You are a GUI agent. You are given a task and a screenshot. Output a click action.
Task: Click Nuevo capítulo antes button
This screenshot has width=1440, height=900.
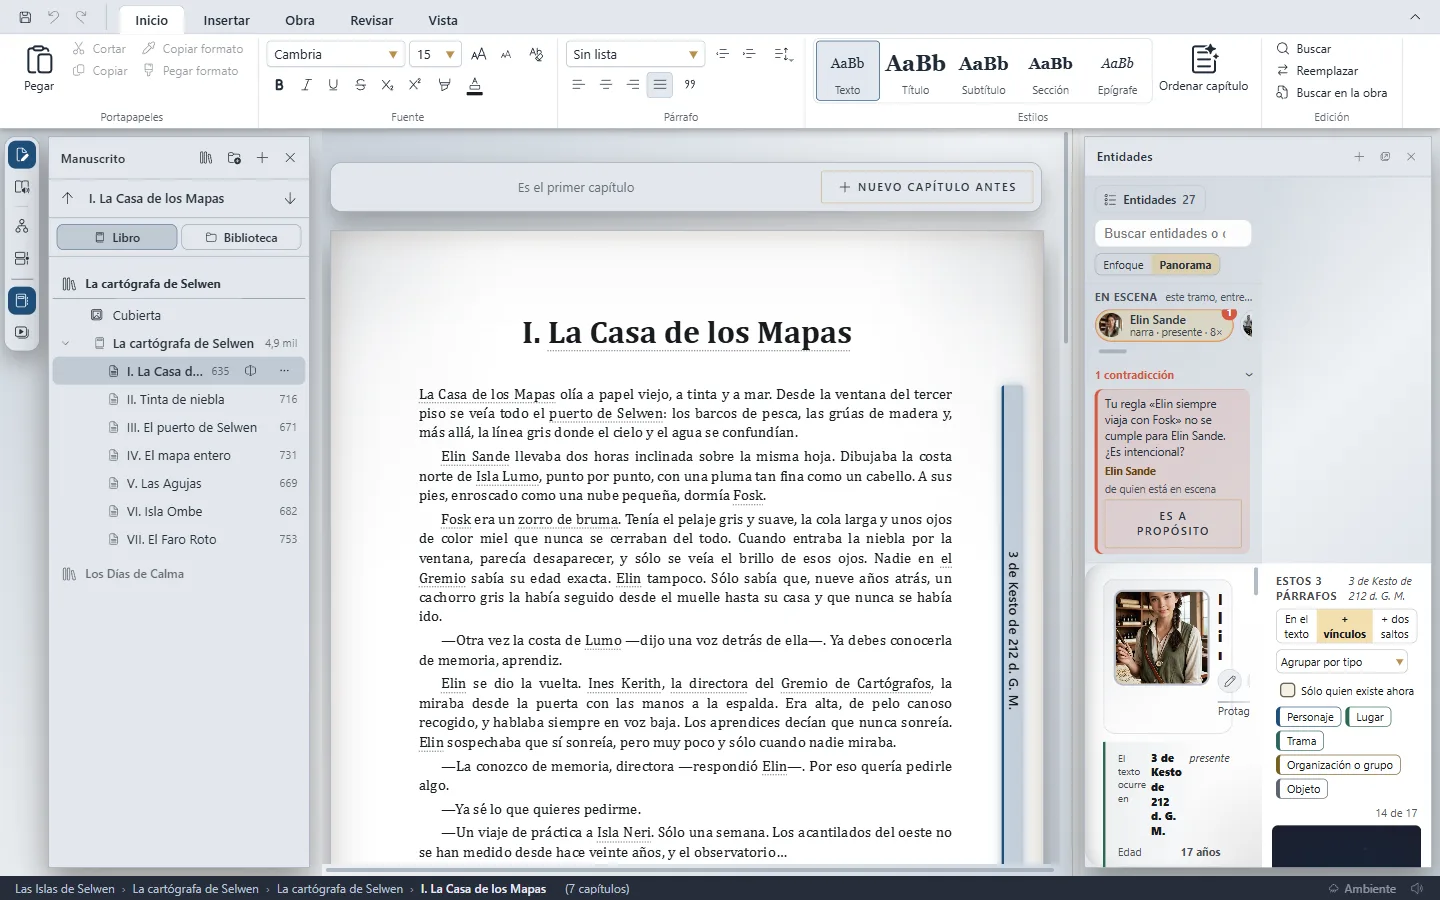click(927, 187)
